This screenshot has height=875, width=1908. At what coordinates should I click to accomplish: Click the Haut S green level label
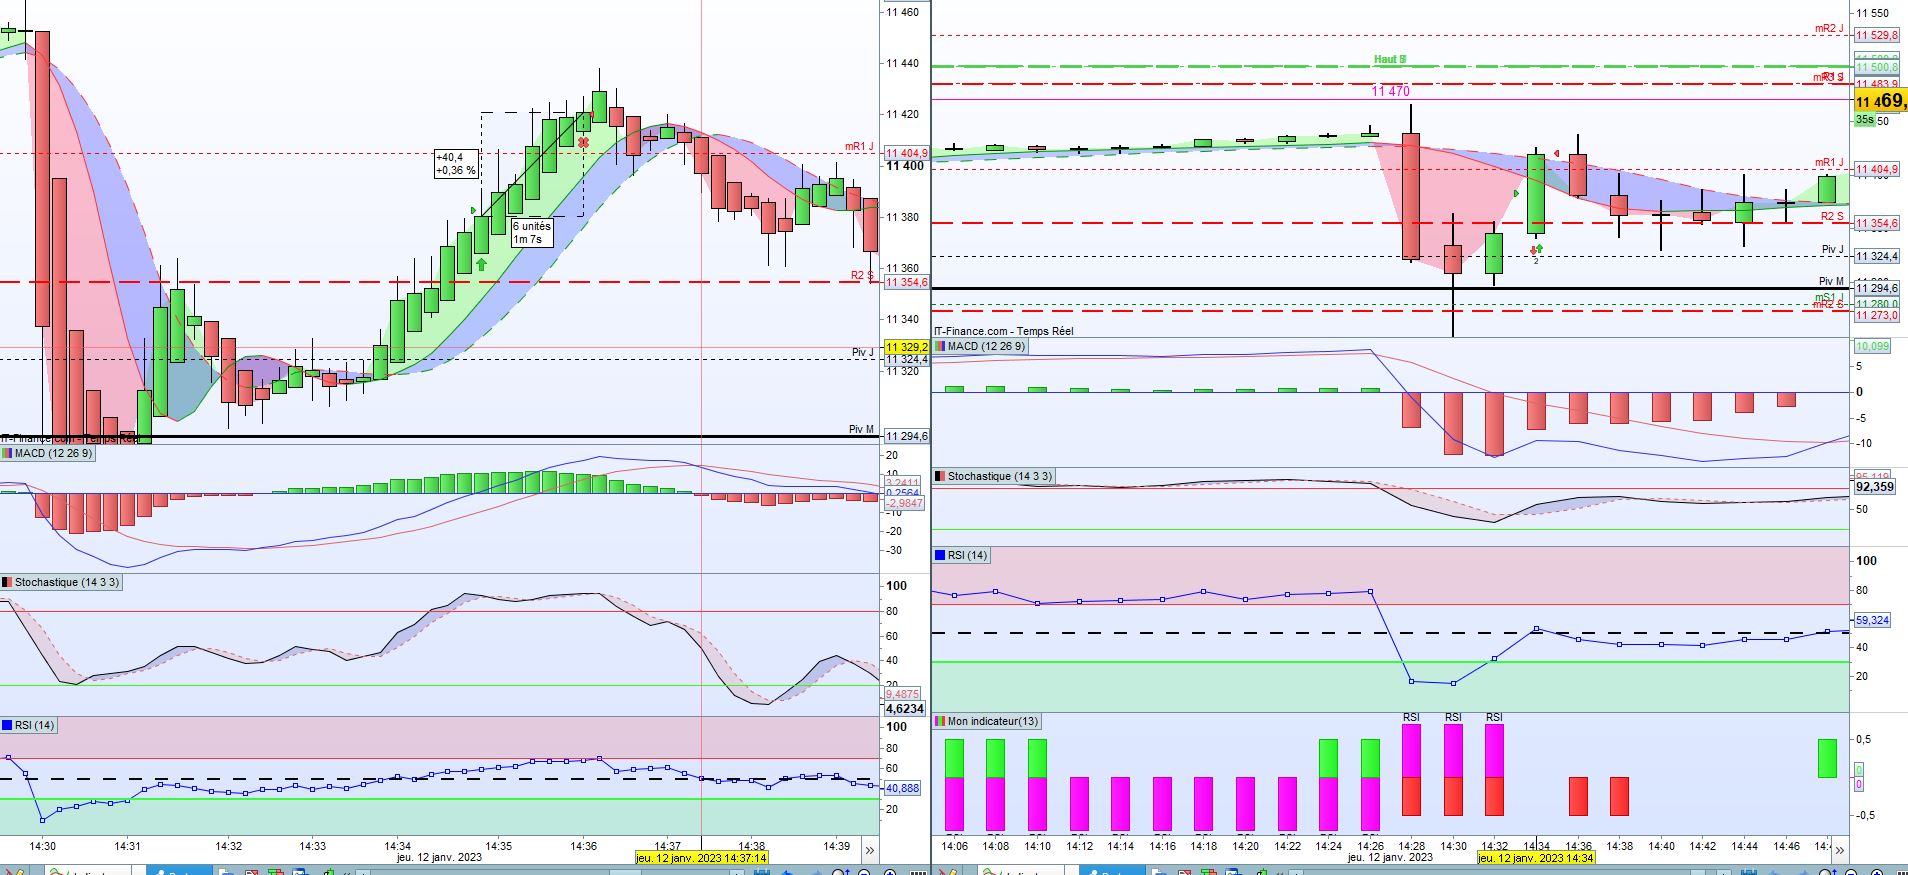(x=1390, y=60)
